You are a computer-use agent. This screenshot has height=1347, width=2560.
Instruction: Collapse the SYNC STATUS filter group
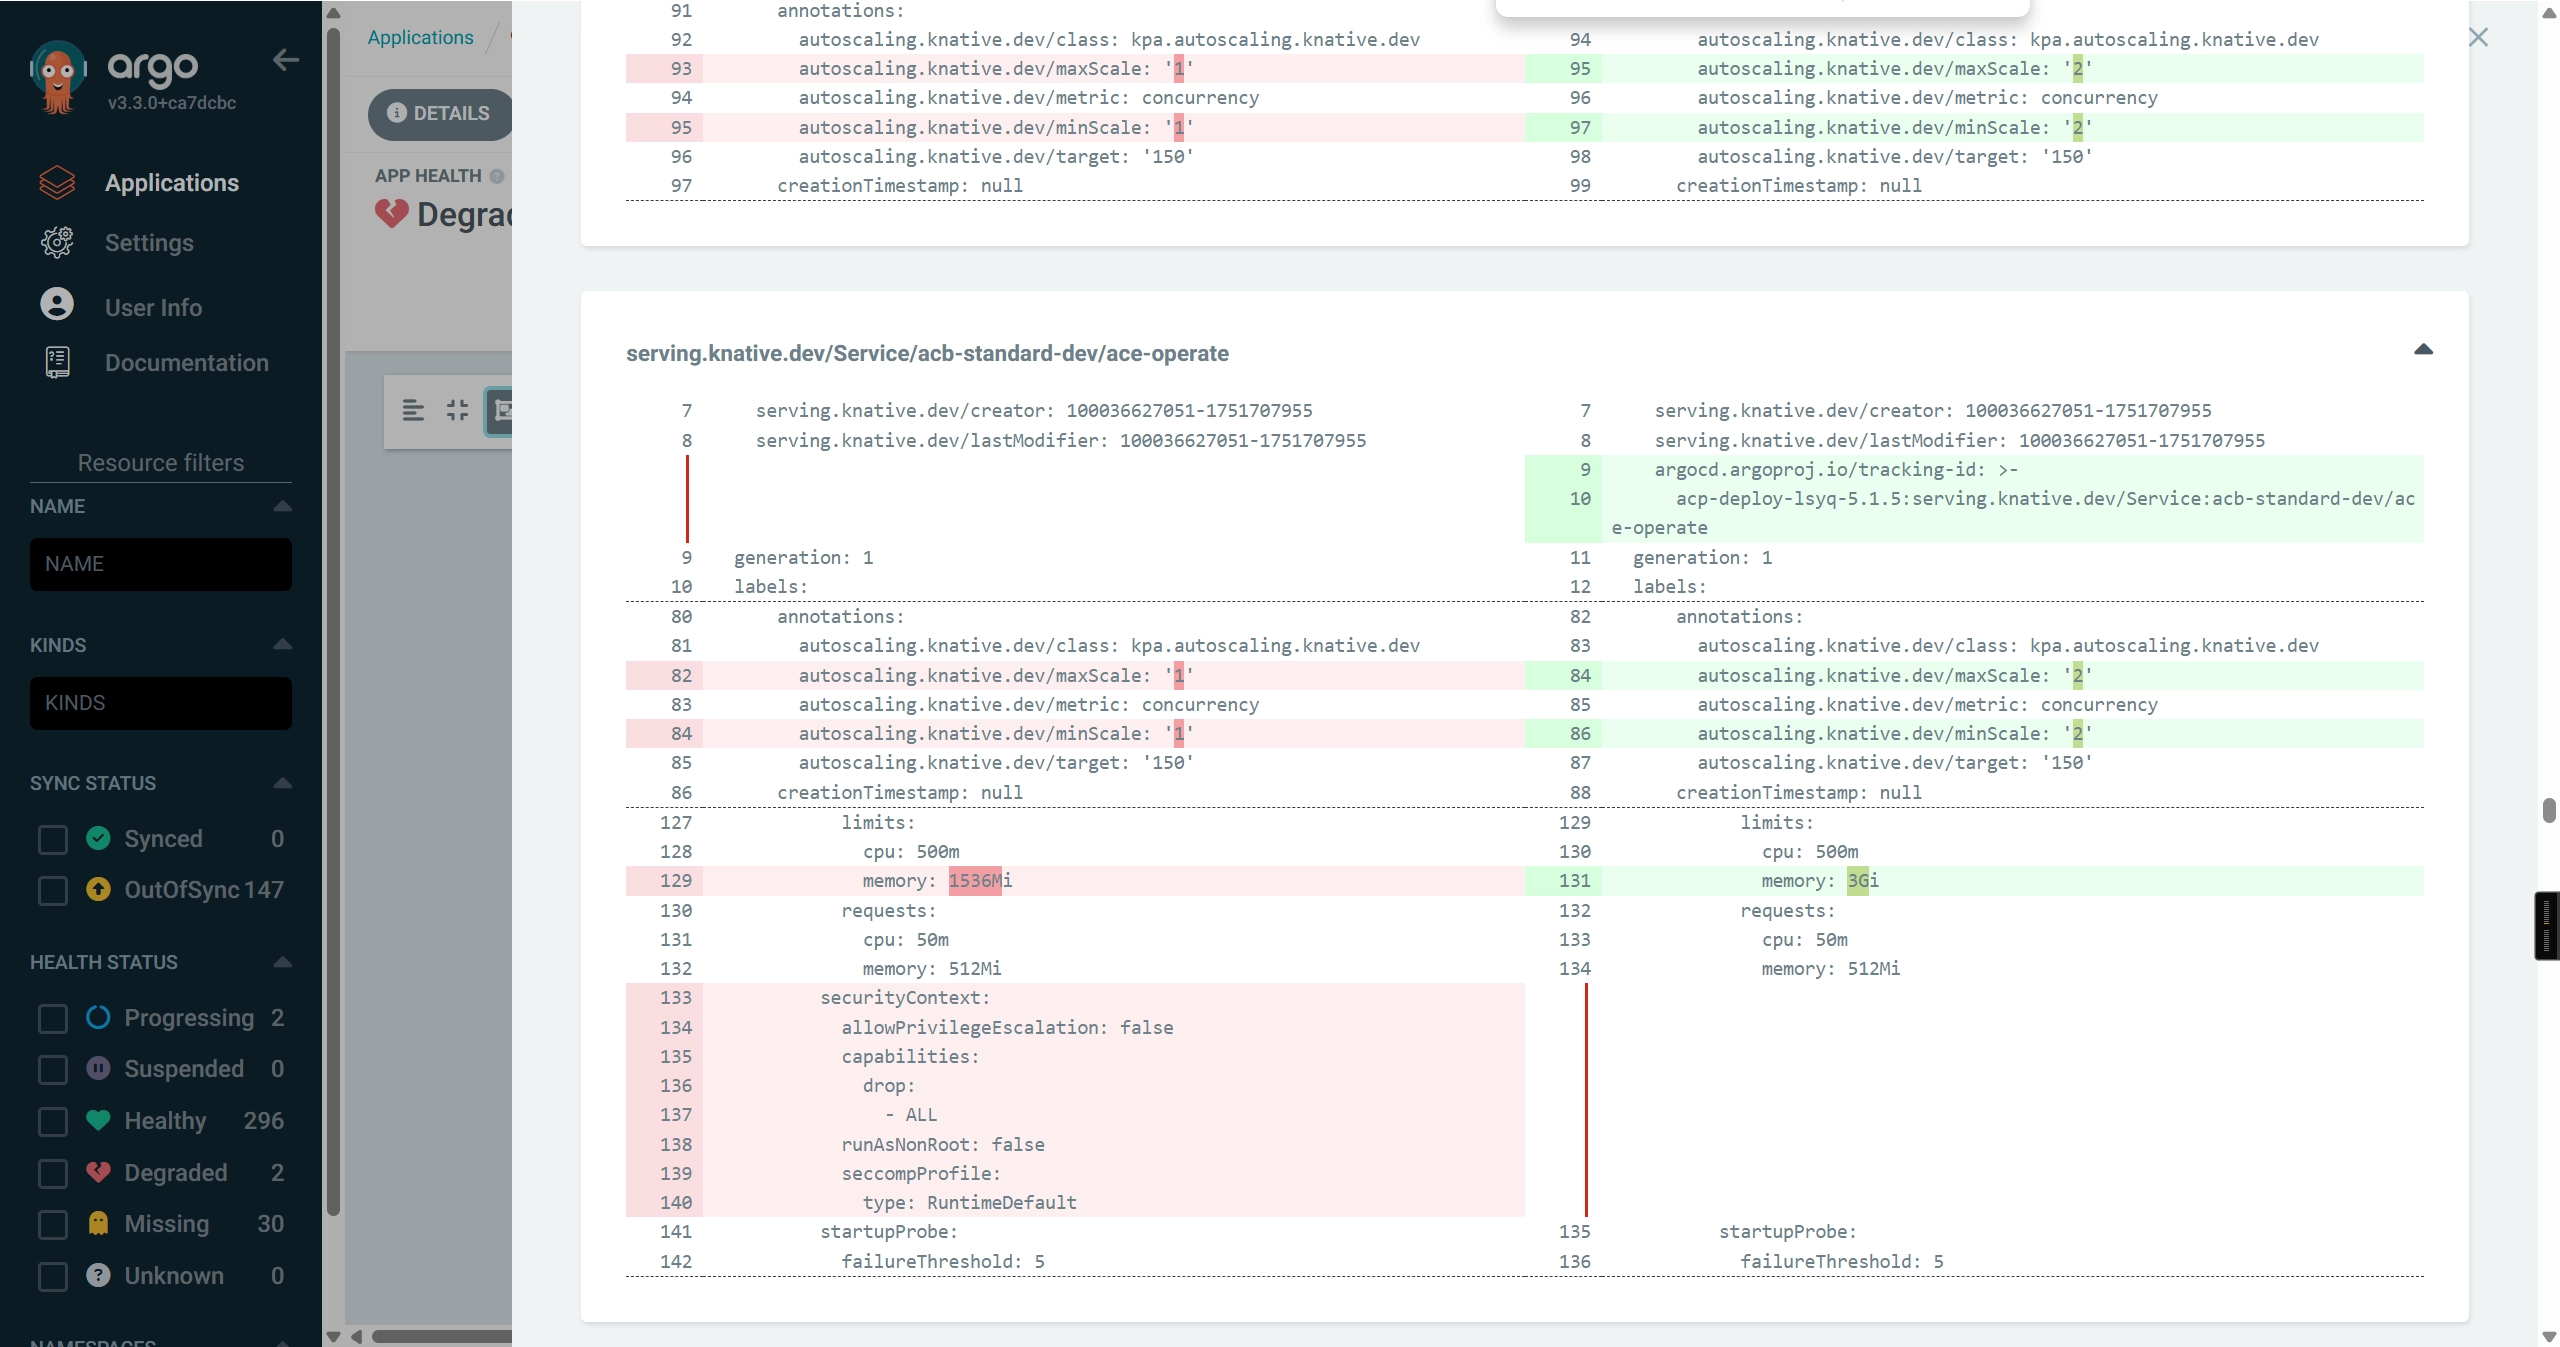(x=282, y=783)
